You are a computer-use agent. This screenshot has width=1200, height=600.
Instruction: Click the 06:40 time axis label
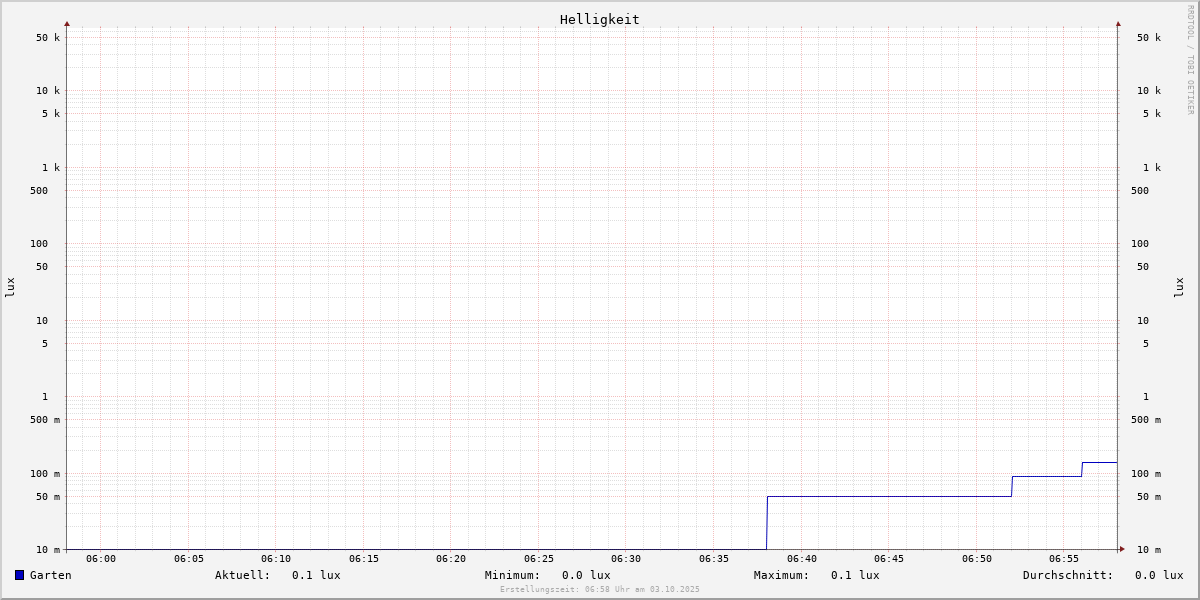point(801,559)
